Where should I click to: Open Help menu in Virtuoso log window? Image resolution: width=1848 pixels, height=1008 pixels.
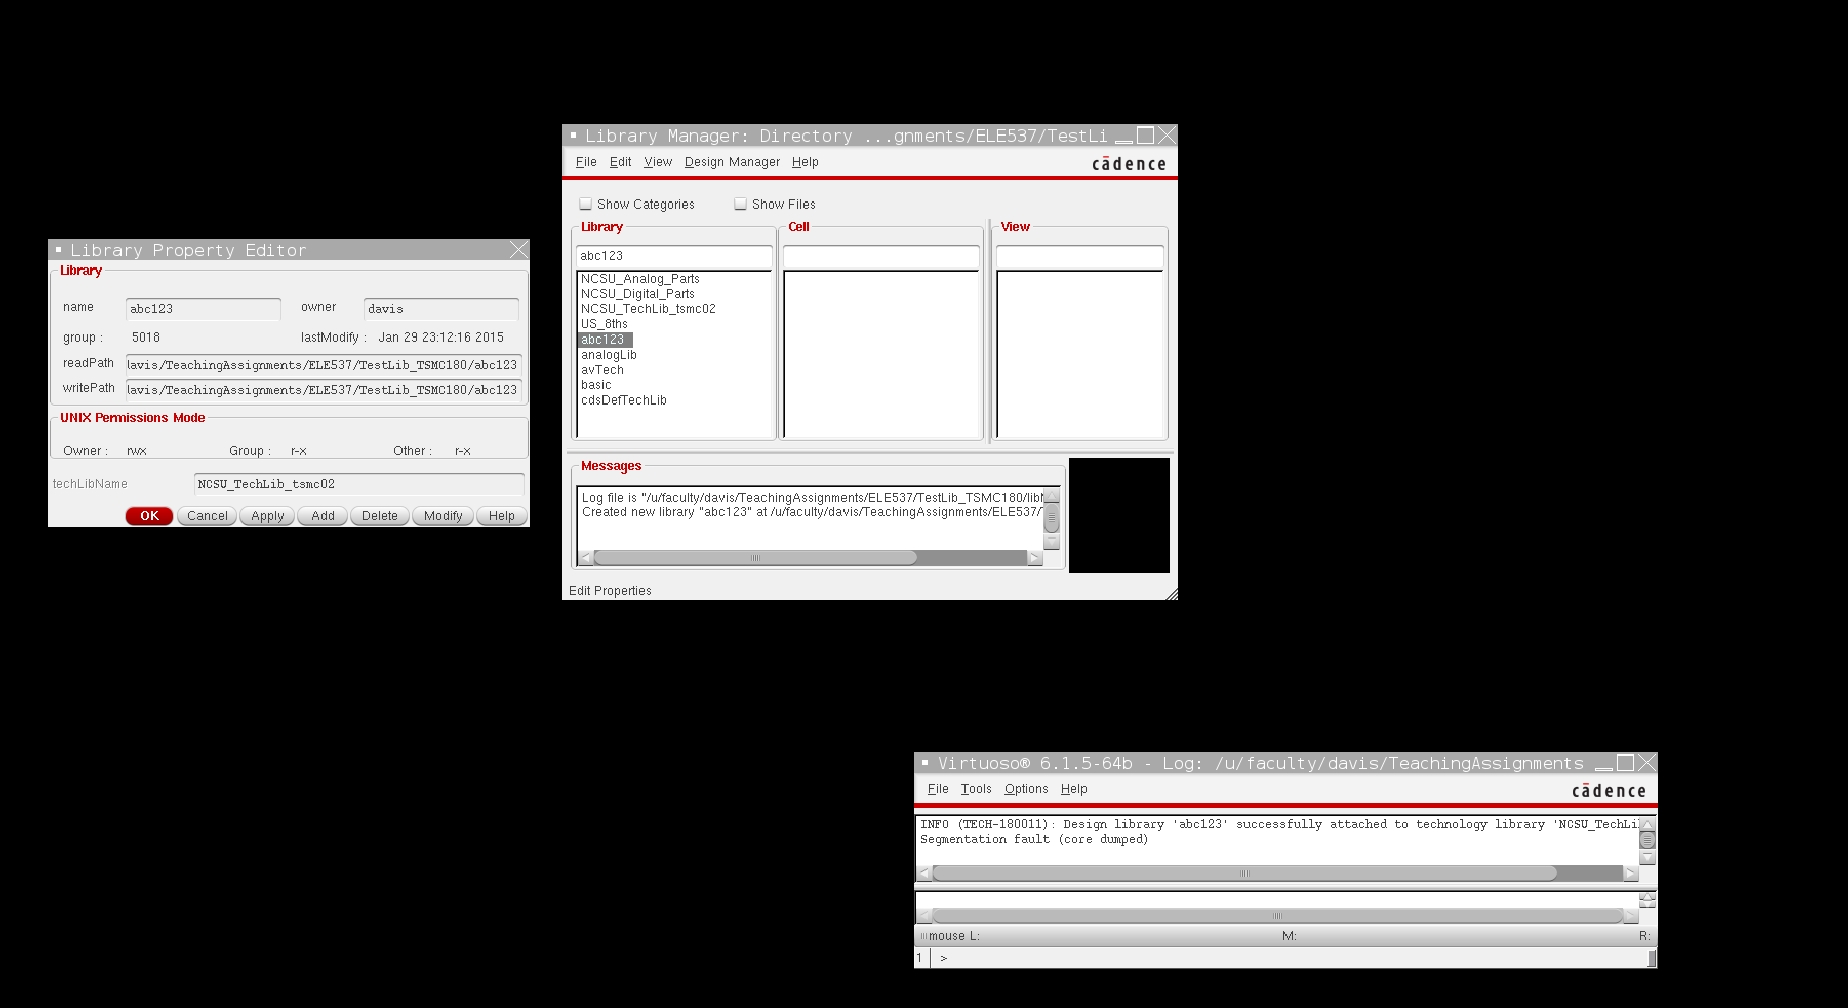click(1074, 789)
